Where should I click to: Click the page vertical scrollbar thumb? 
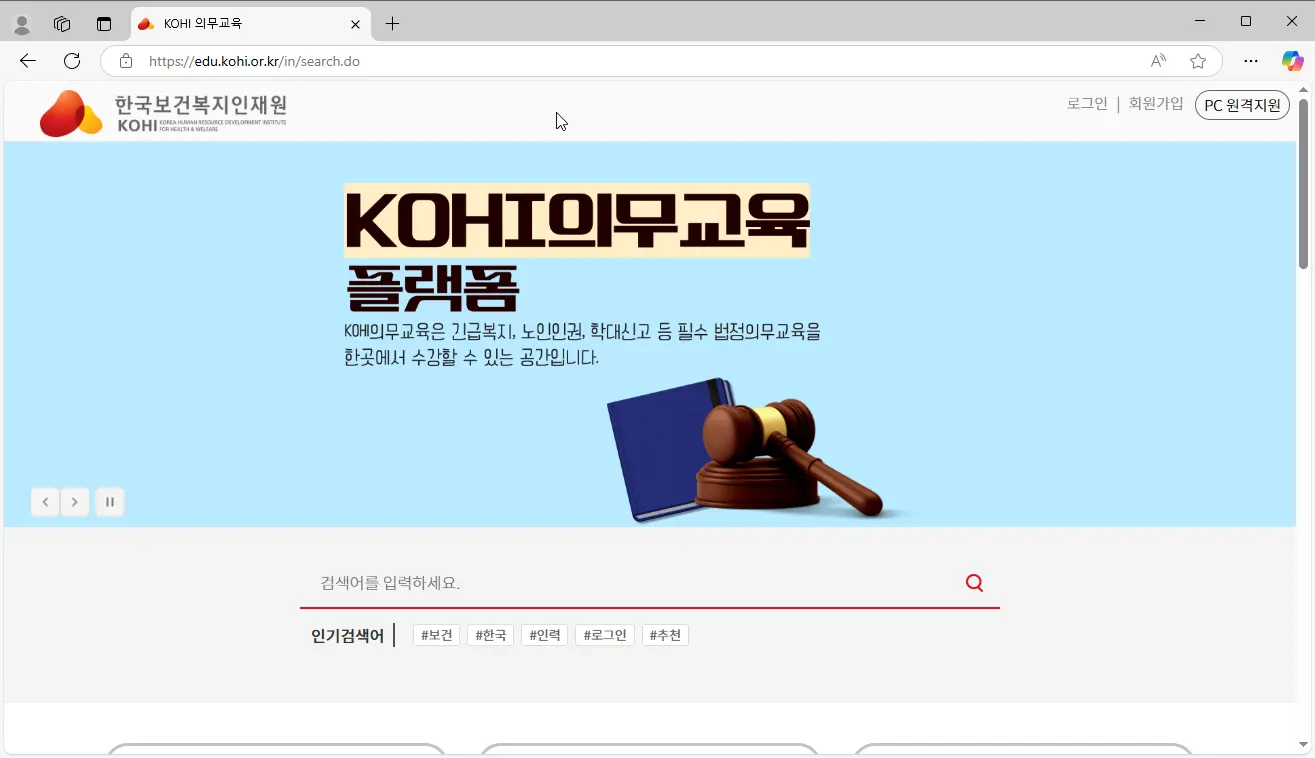pos(1304,183)
